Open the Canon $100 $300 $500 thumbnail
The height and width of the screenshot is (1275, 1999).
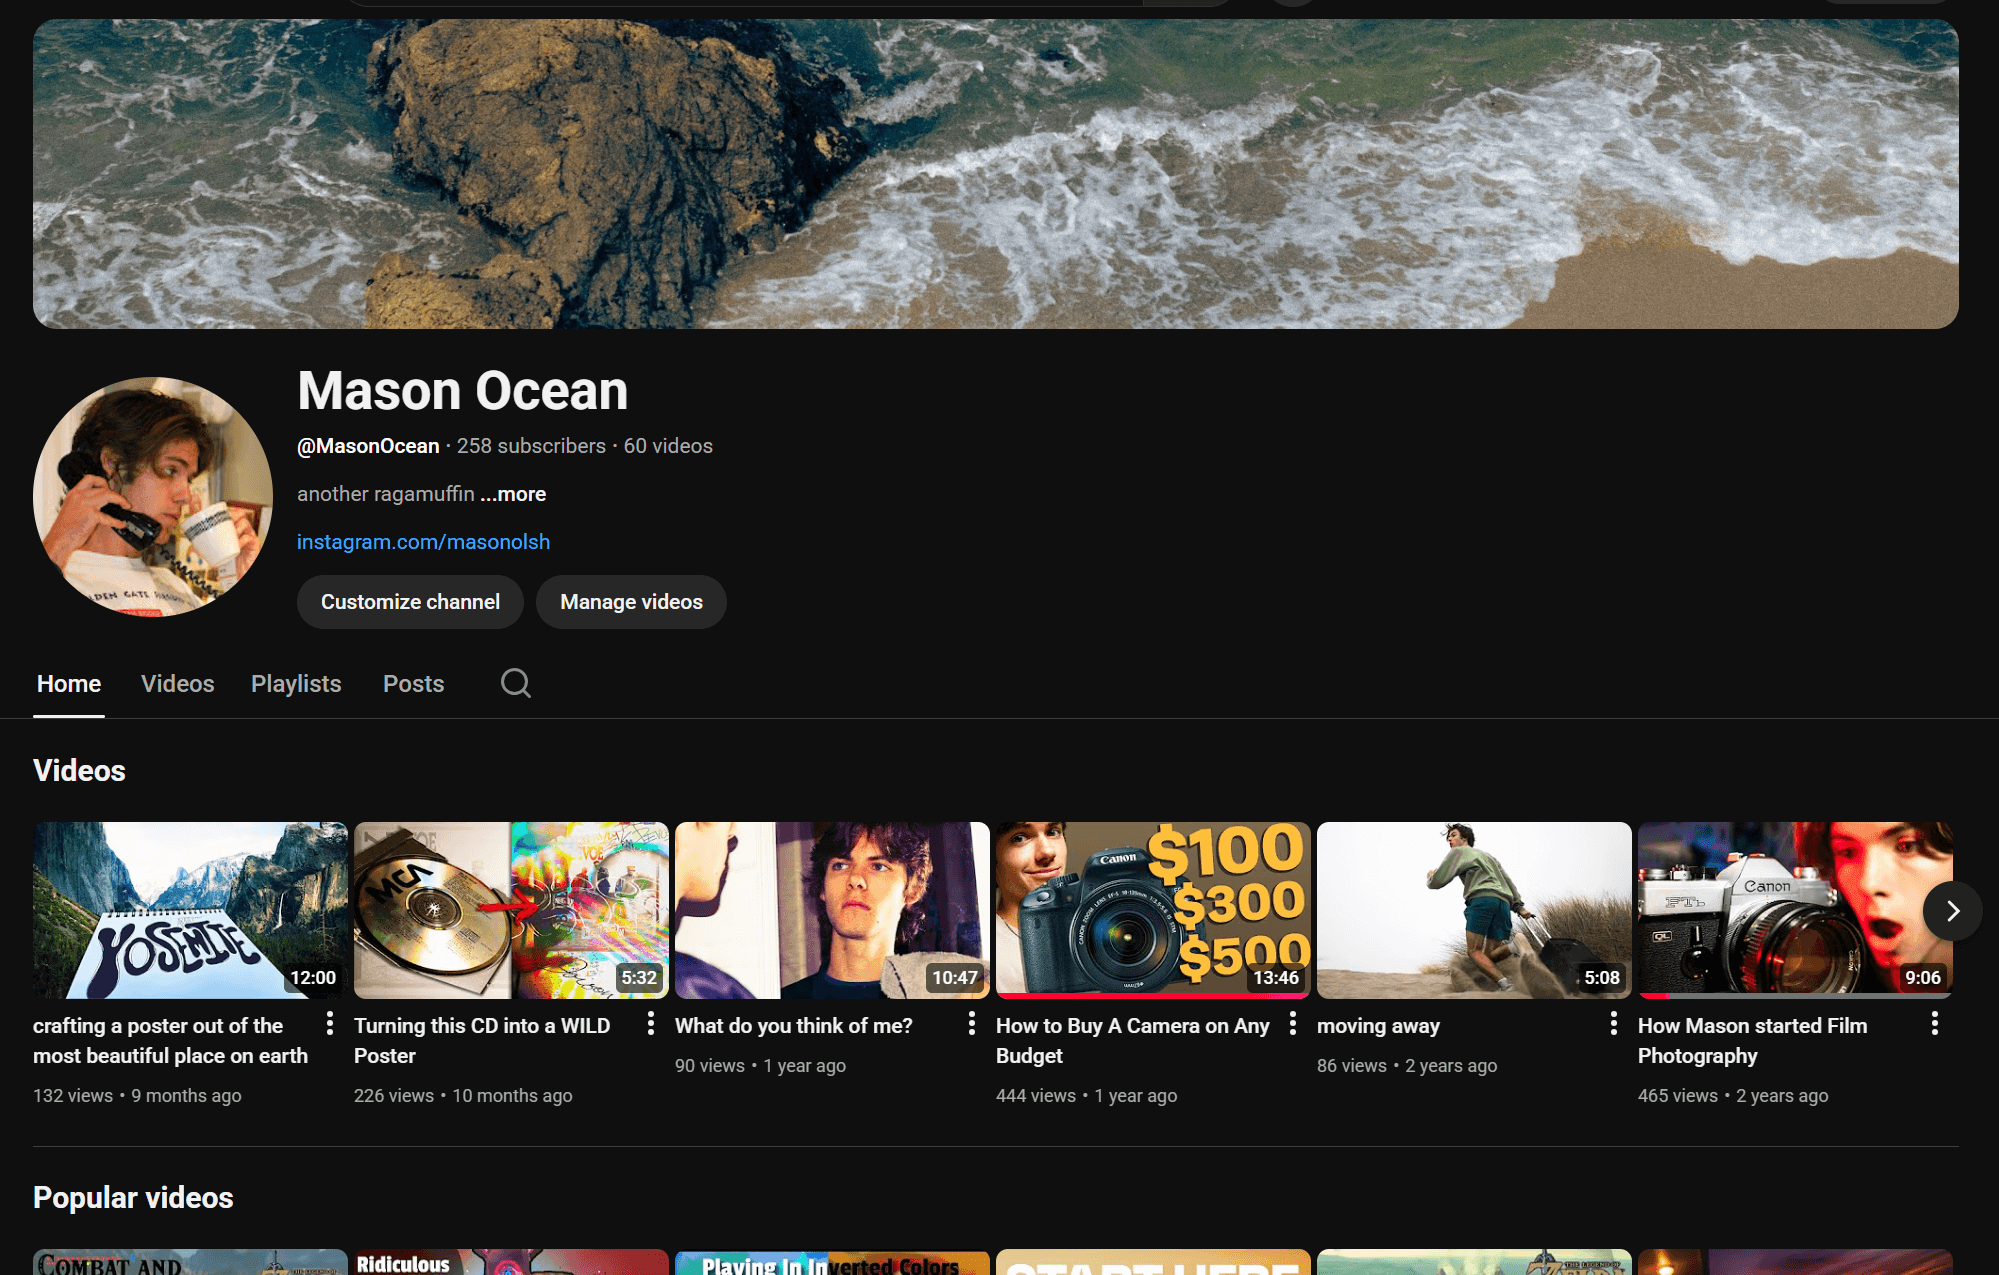click(x=1152, y=910)
